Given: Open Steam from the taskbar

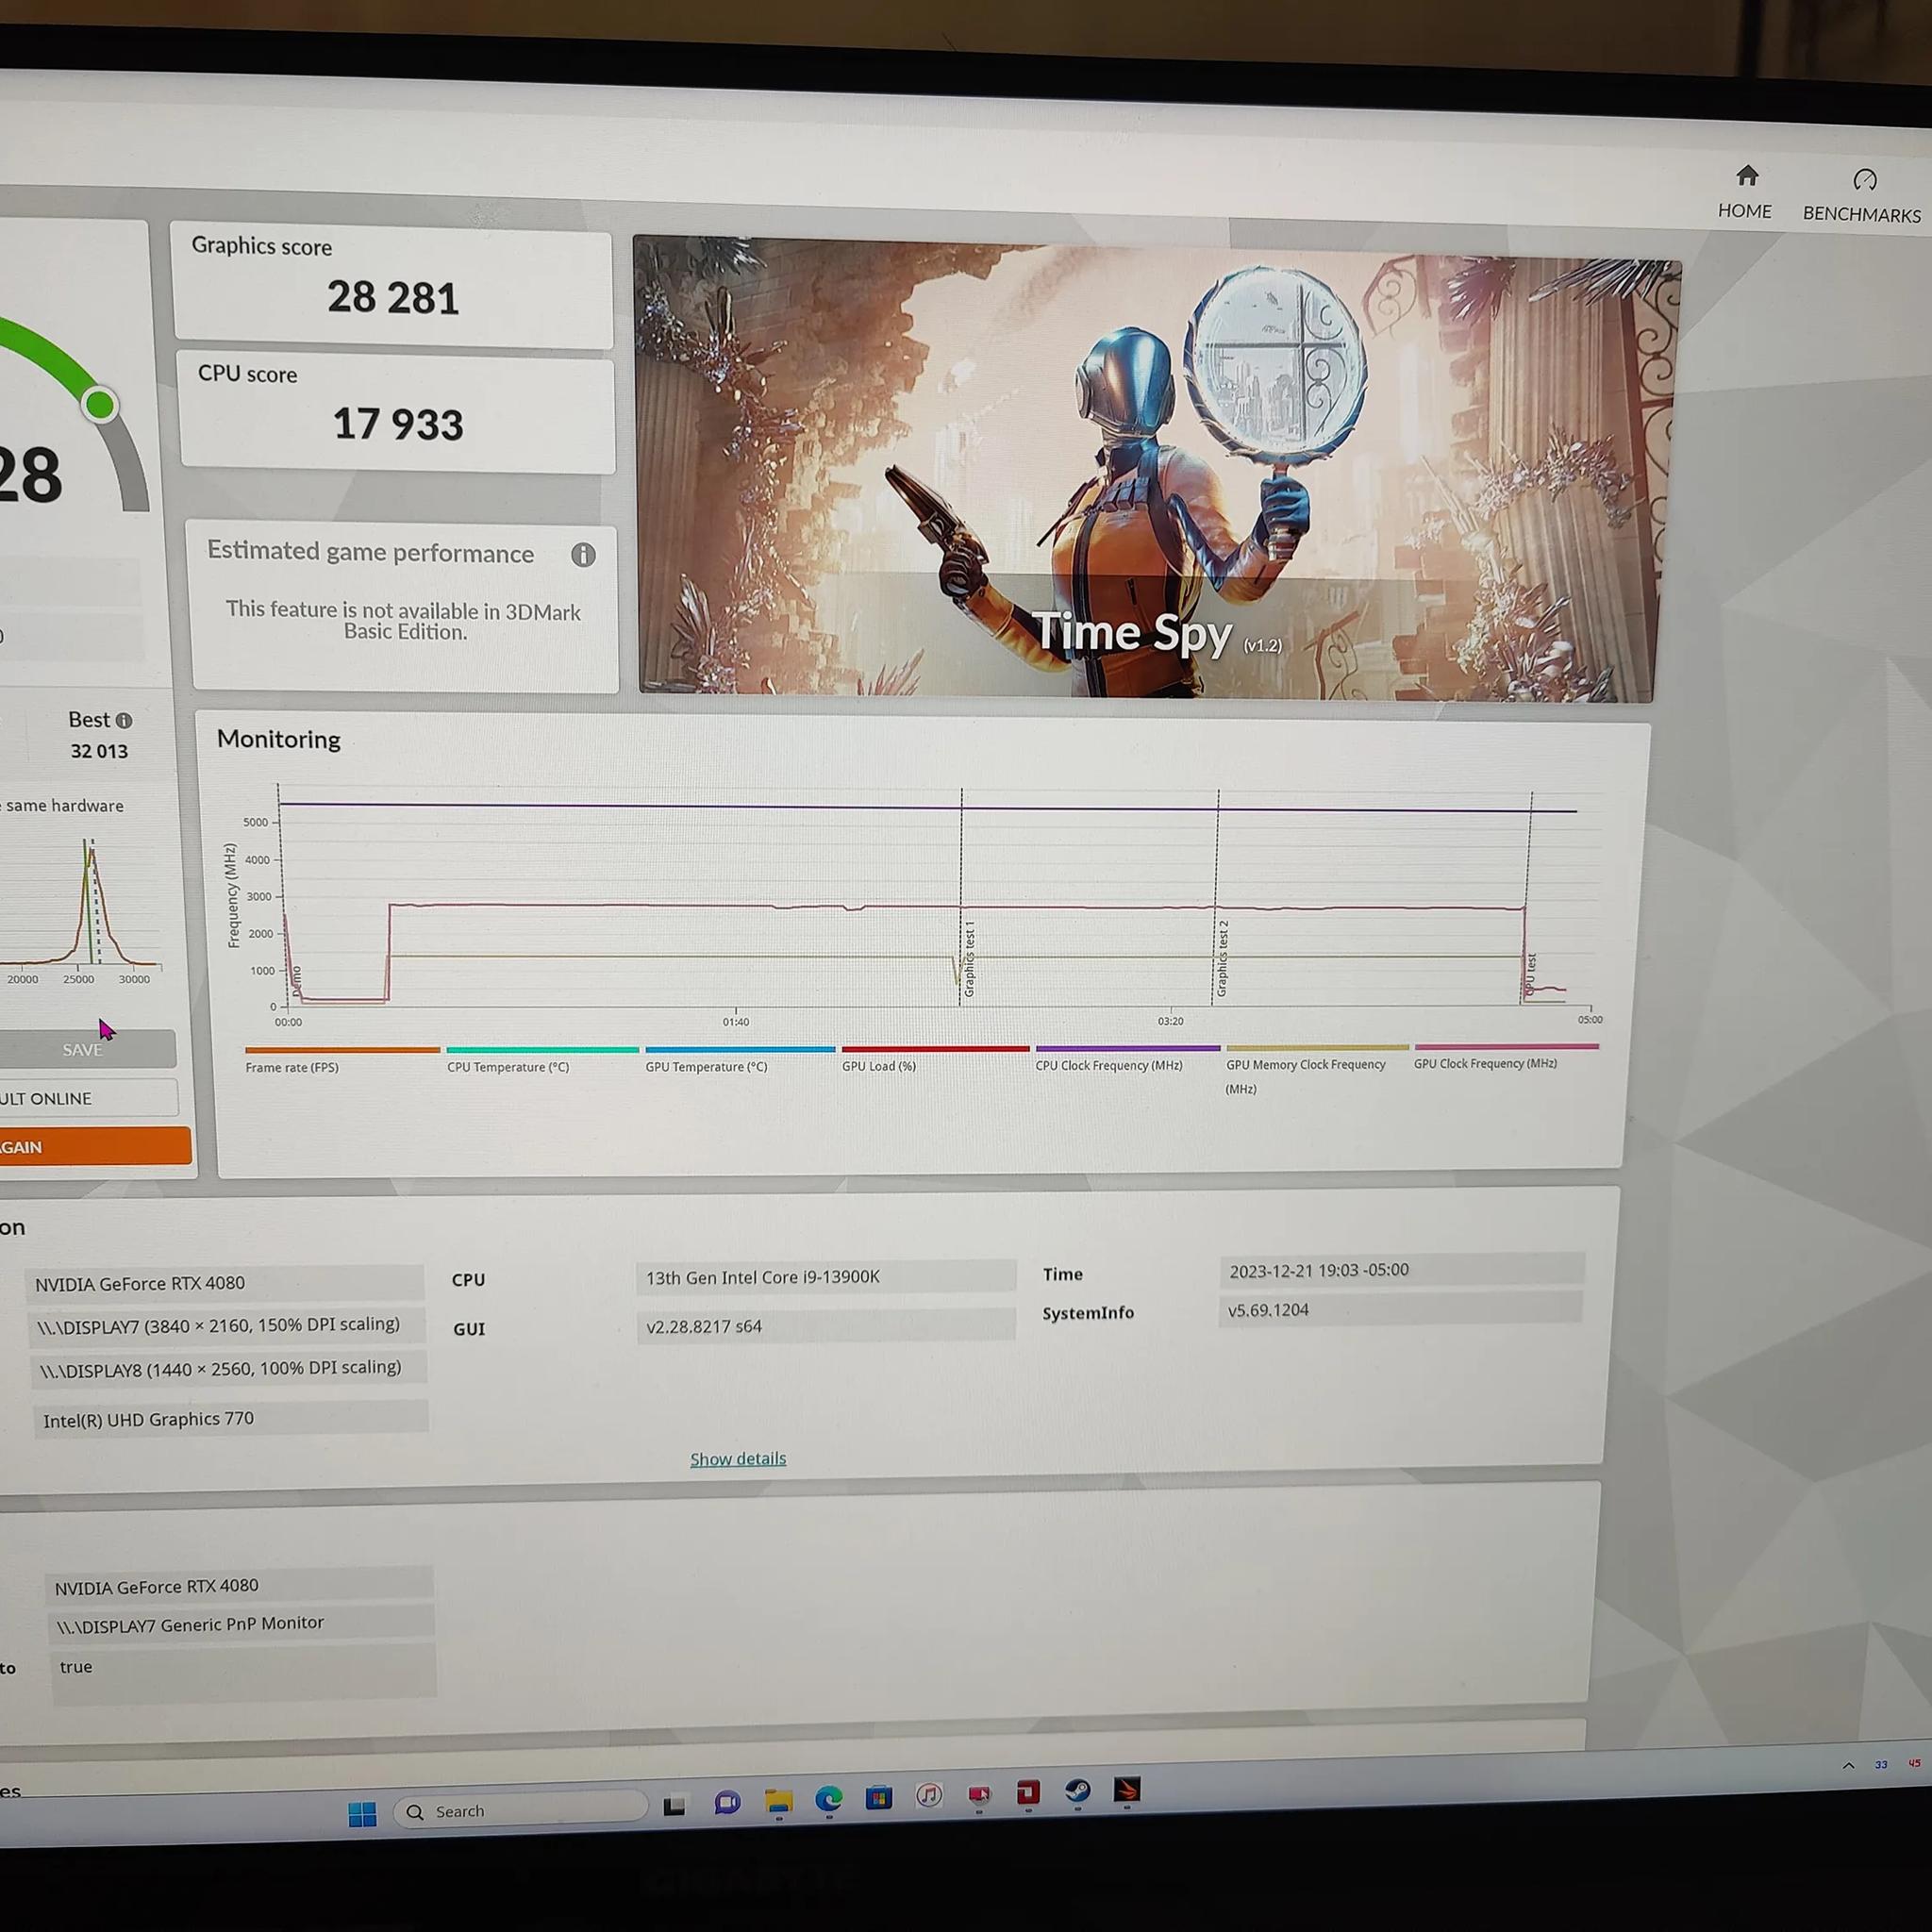Looking at the screenshot, I should (x=1078, y=1790).
